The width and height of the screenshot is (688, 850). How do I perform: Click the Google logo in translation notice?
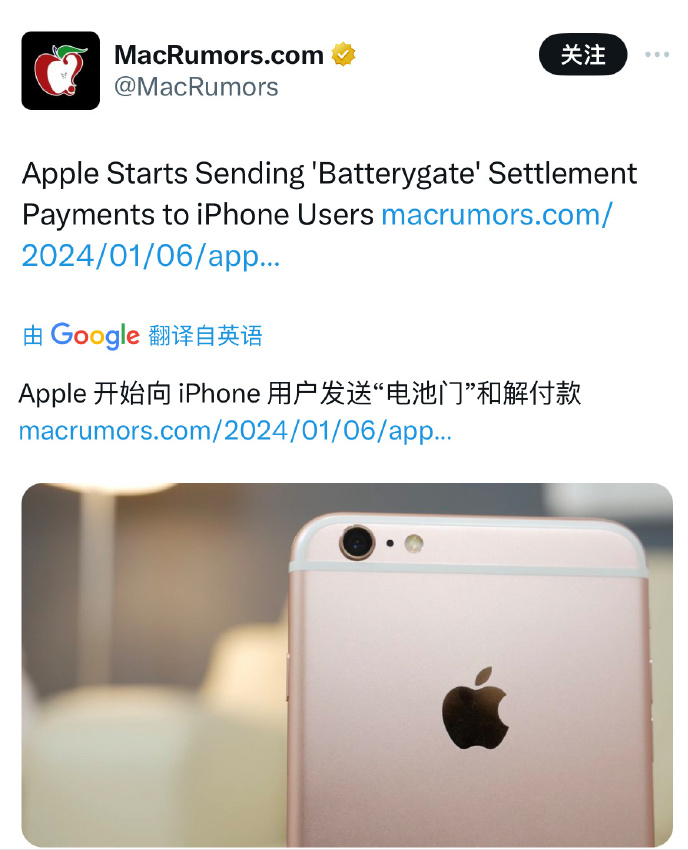pyautogui.click(x=95, y=336)
